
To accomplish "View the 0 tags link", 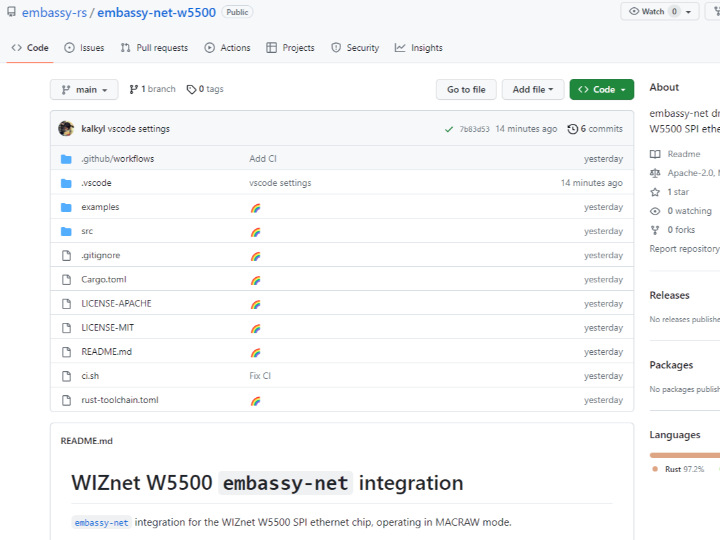I will (205, 89).
